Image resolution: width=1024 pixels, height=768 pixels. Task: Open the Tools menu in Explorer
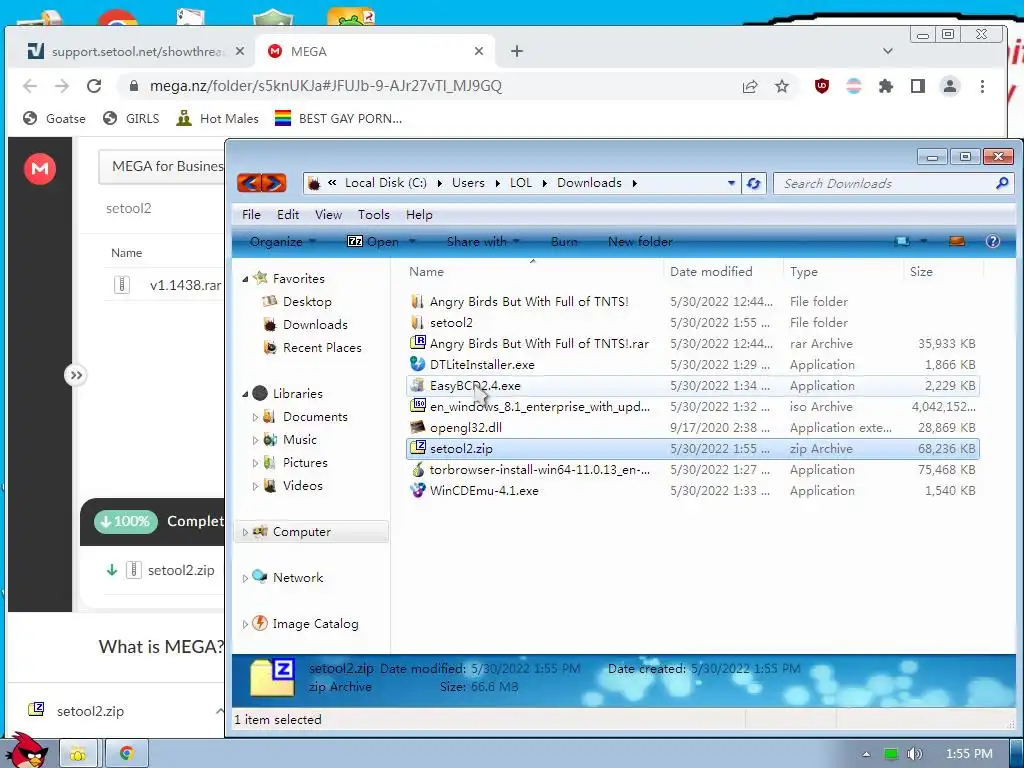[x=374, y=215]
